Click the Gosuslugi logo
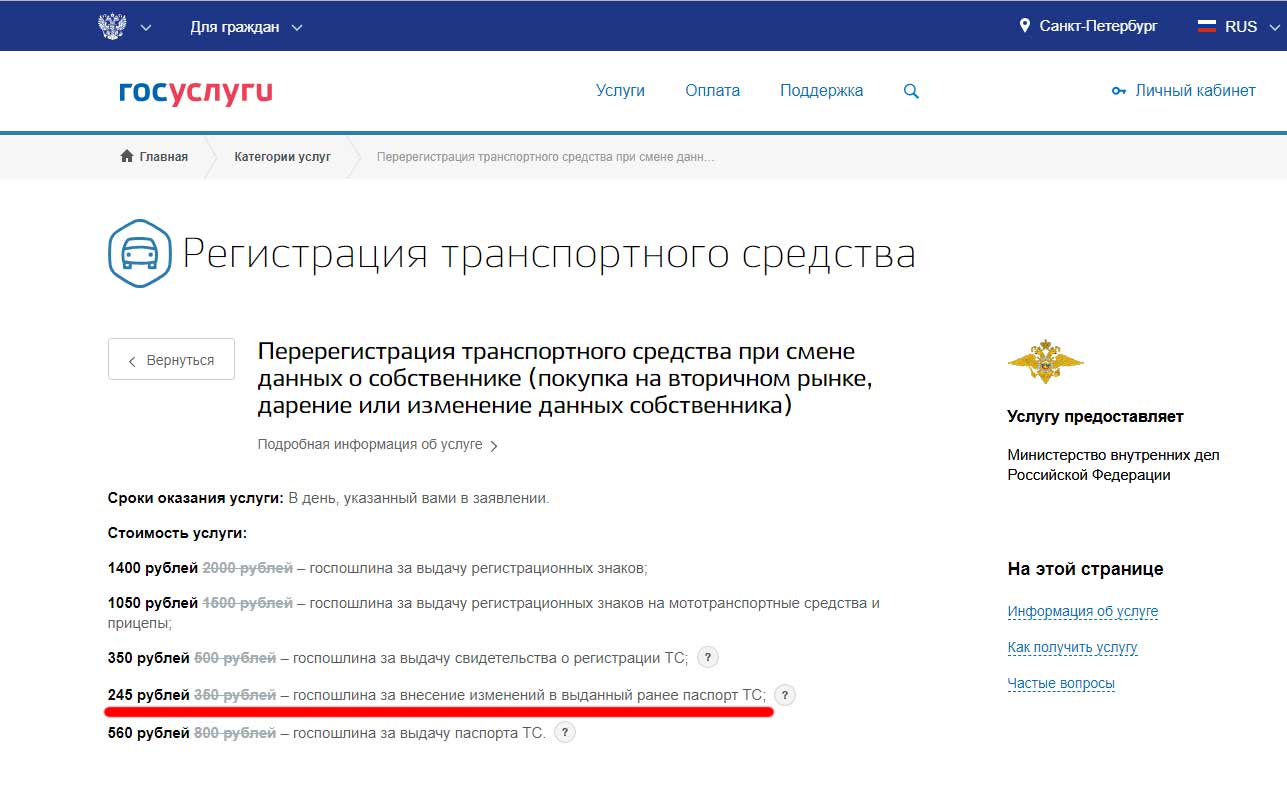This screenshot has height=789, width=1287. click(x=196, y=92)
